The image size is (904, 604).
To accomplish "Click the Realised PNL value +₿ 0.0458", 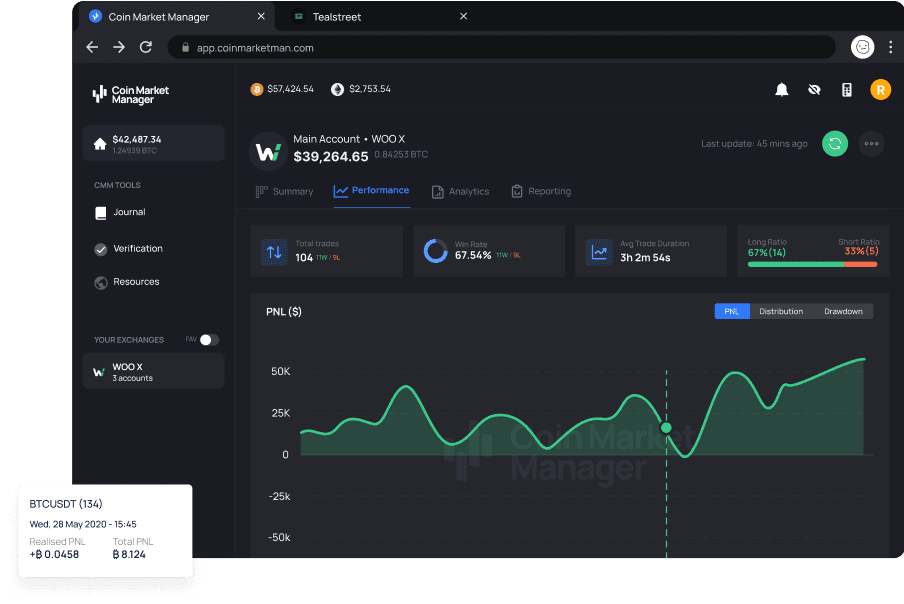I will click(x=54, y=554).
